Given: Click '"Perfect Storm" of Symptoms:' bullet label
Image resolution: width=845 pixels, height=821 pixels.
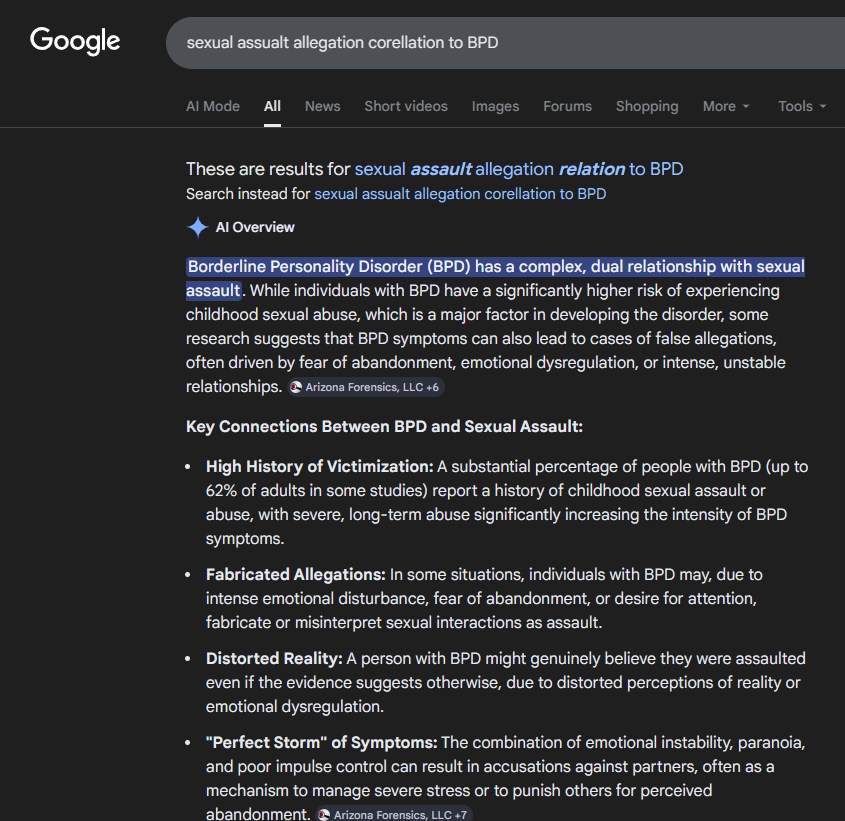Looking at the screenshot, I should [x=321, y=743].
